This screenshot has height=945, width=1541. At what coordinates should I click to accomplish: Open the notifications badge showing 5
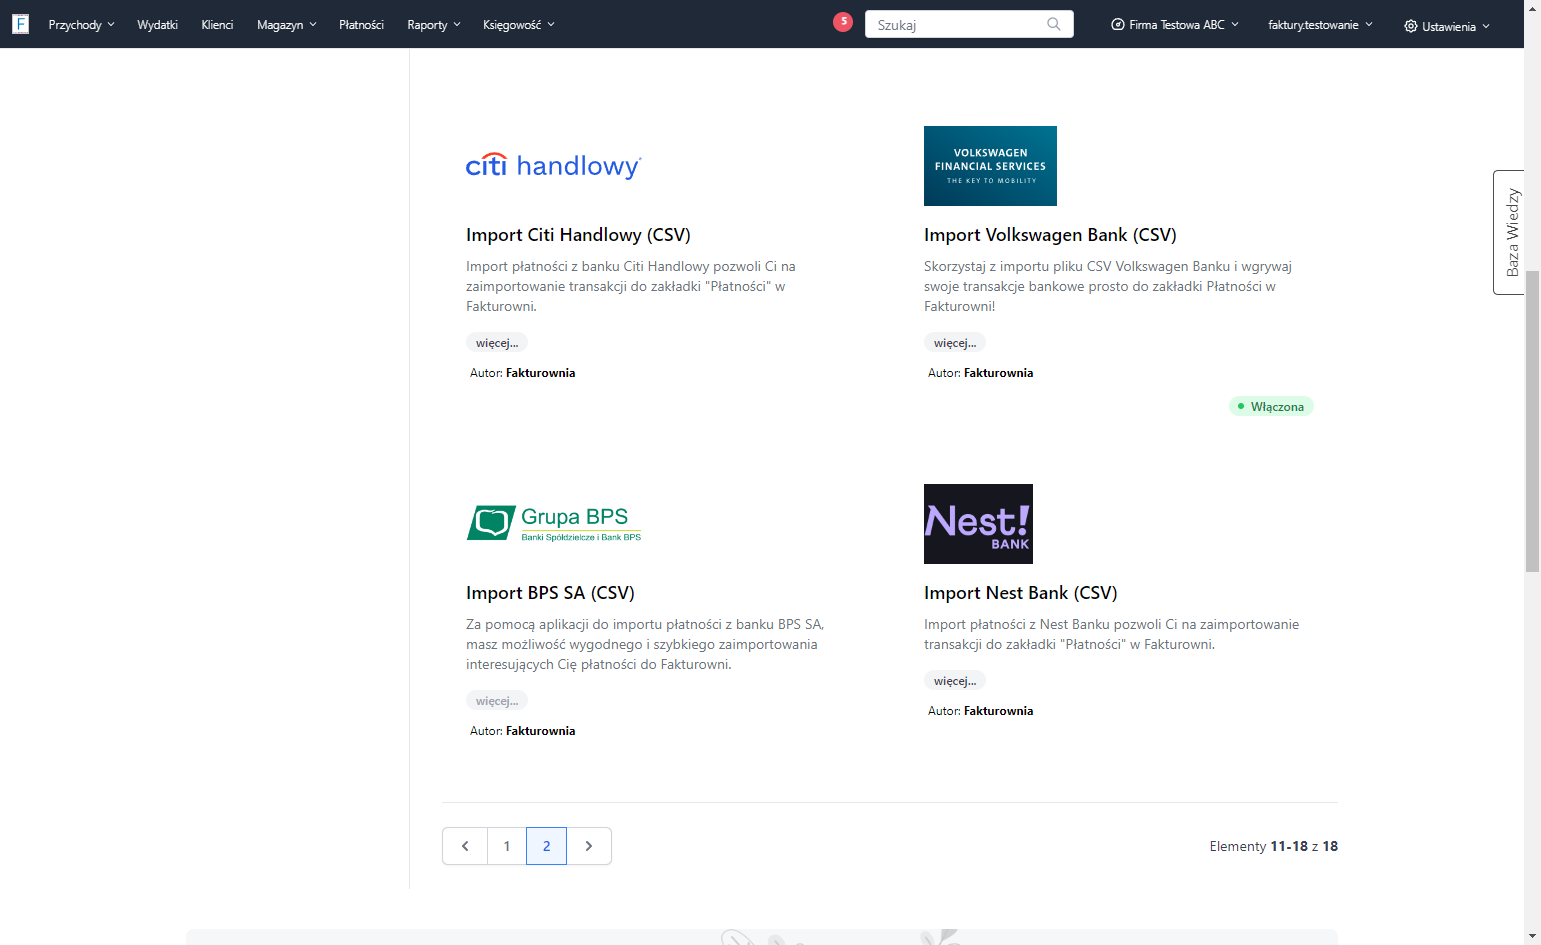(843, 21)
